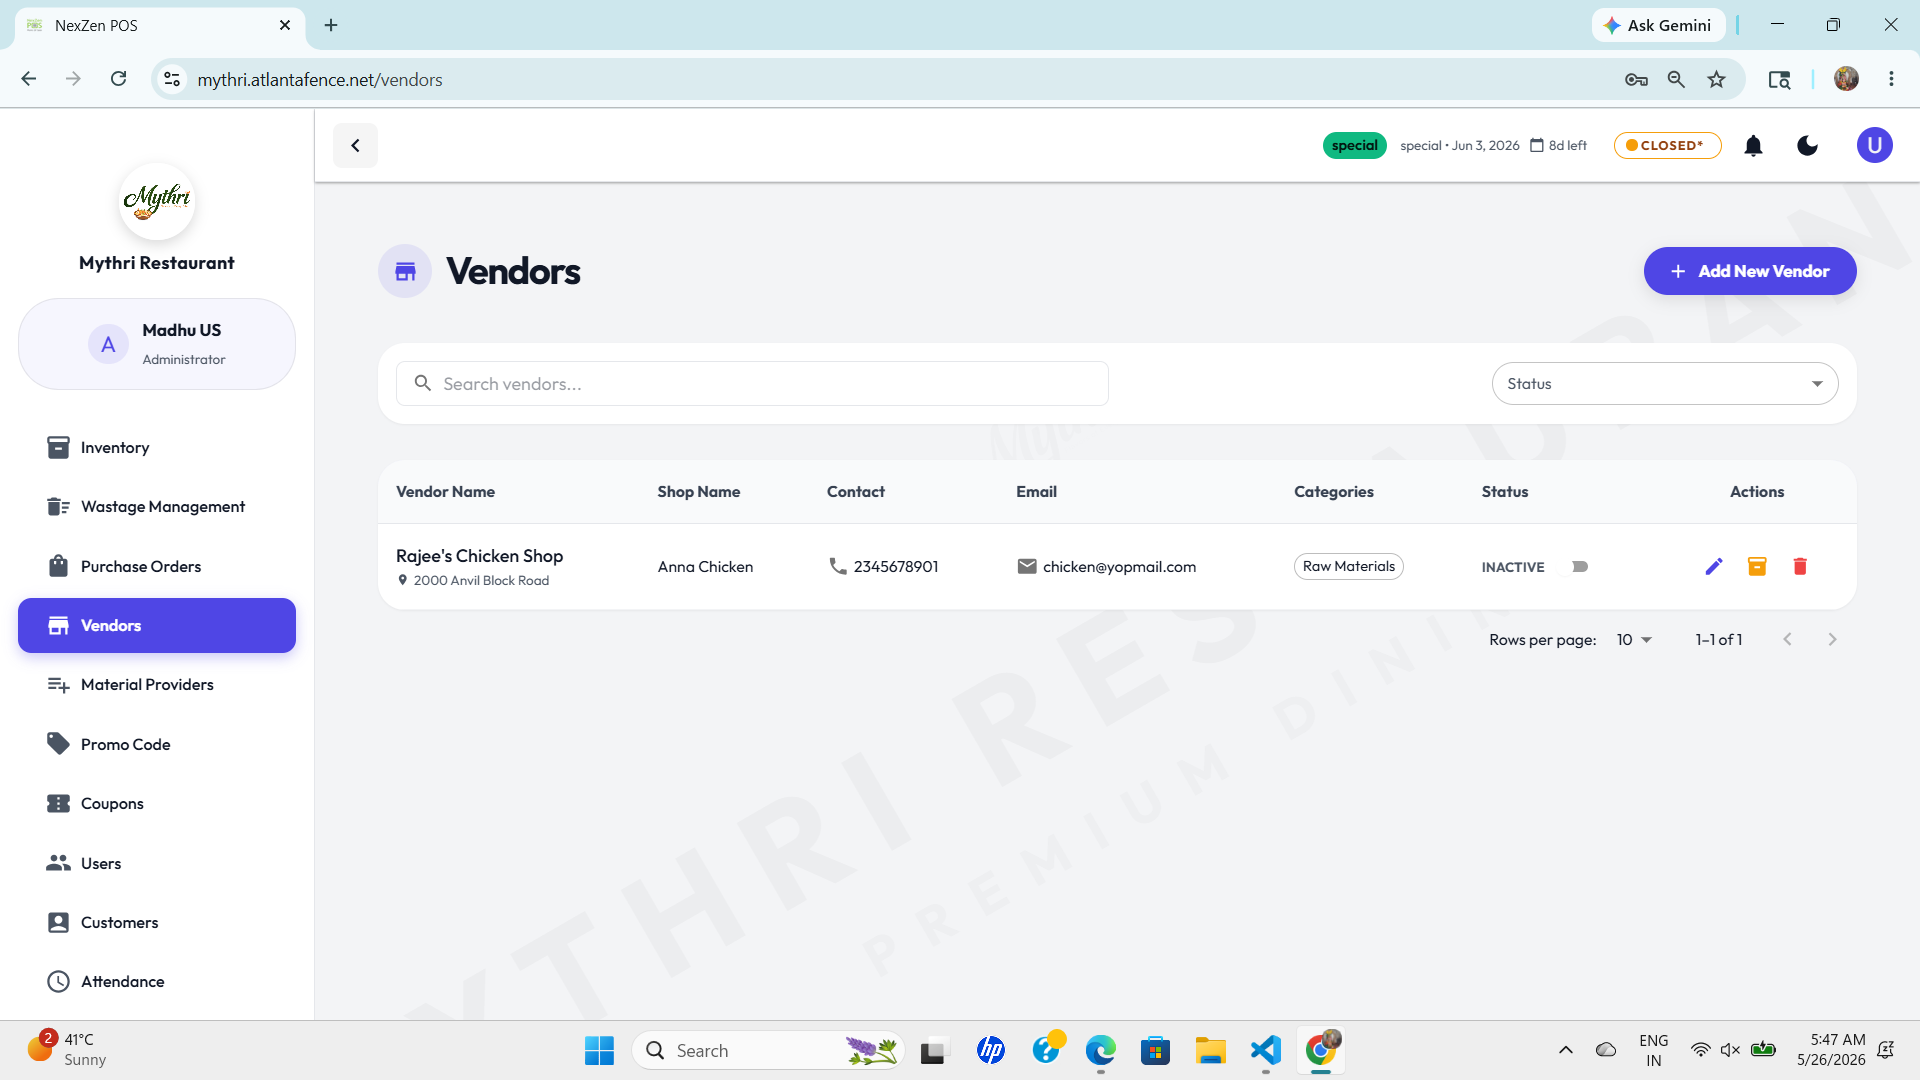Open the notifications bell
1920x1080 pixels.
(x=1753, y=146)
